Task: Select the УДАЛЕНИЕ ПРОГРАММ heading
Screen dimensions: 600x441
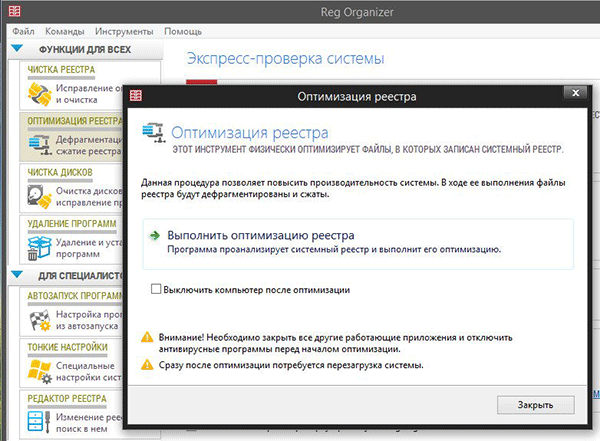Action: coord(72,224)
